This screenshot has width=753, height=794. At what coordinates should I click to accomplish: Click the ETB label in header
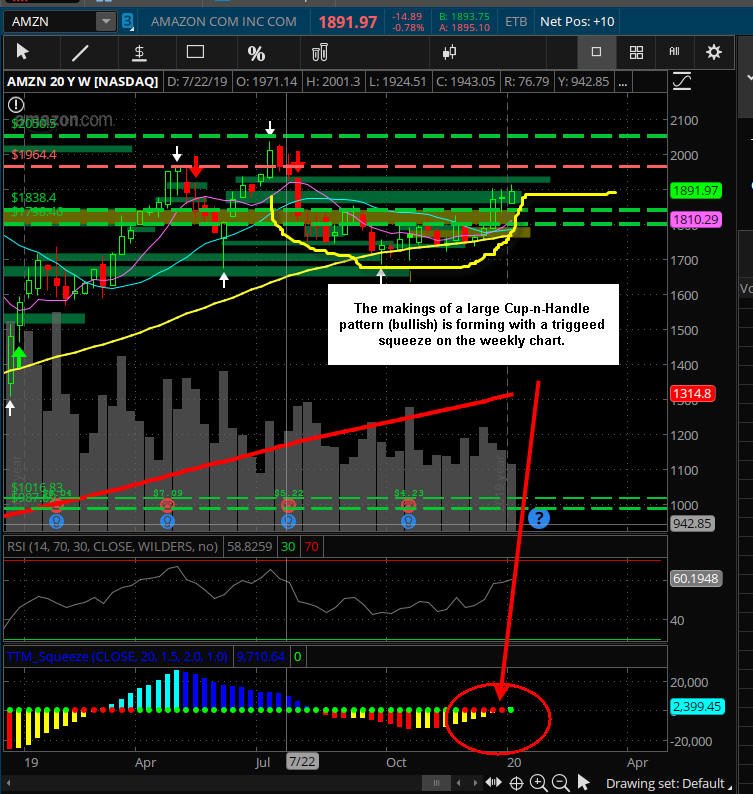(516, 22)
